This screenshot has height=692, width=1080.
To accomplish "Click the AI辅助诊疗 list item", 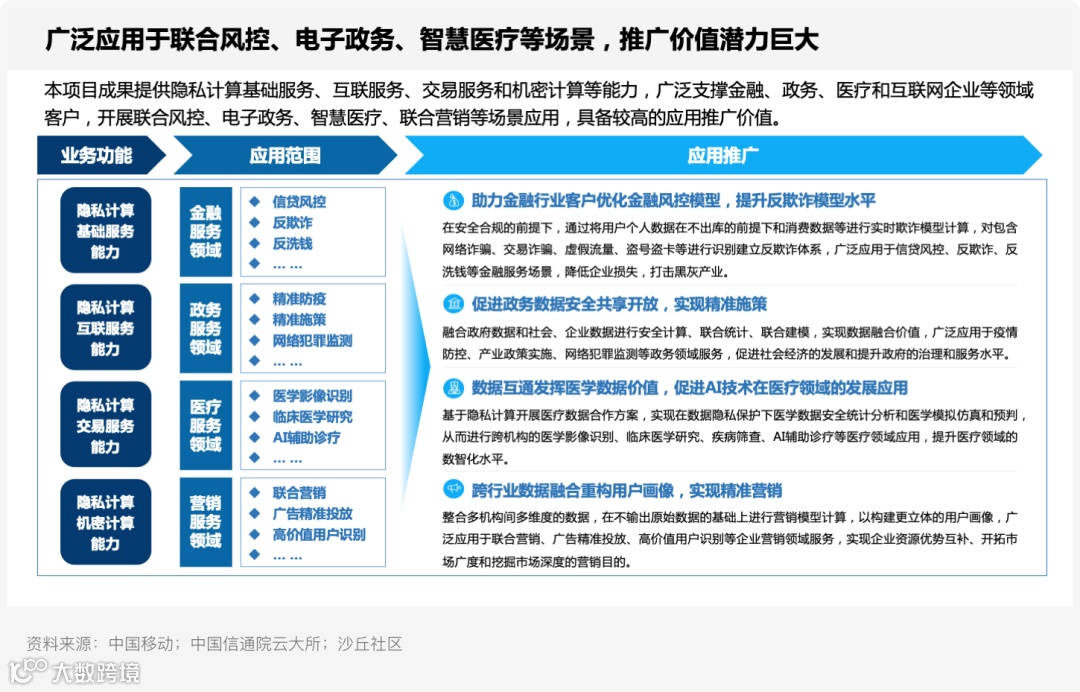I will 306,437.
